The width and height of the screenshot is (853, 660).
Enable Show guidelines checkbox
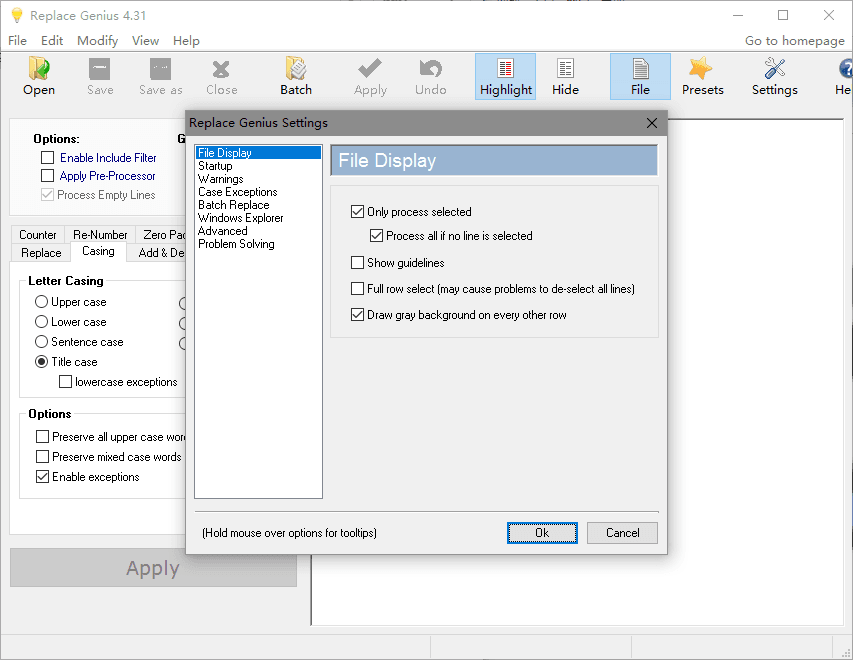[357, 263]
